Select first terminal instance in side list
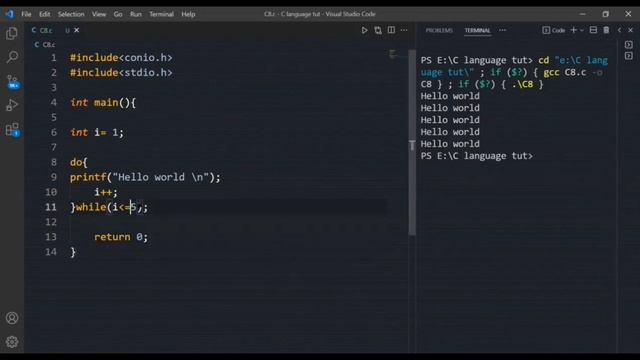 [629, 44]
